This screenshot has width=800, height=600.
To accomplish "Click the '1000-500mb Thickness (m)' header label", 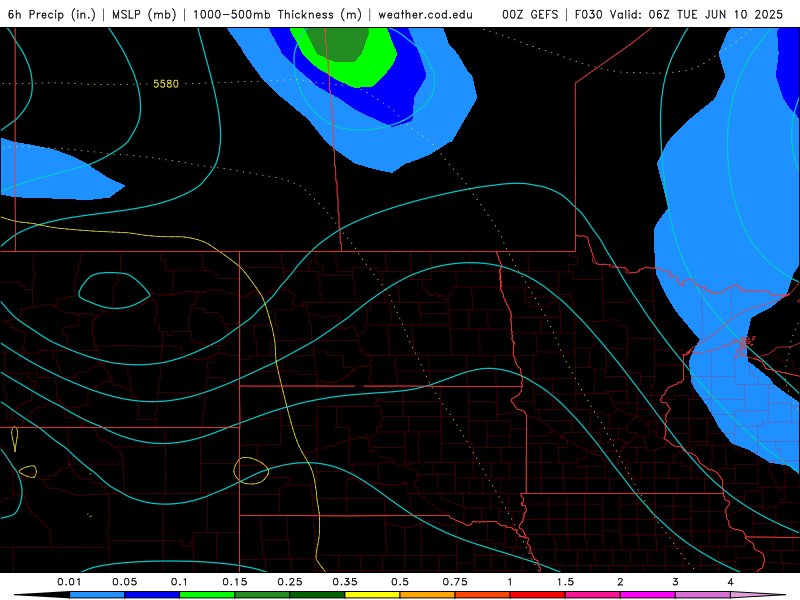I will (x=278, y=14).
